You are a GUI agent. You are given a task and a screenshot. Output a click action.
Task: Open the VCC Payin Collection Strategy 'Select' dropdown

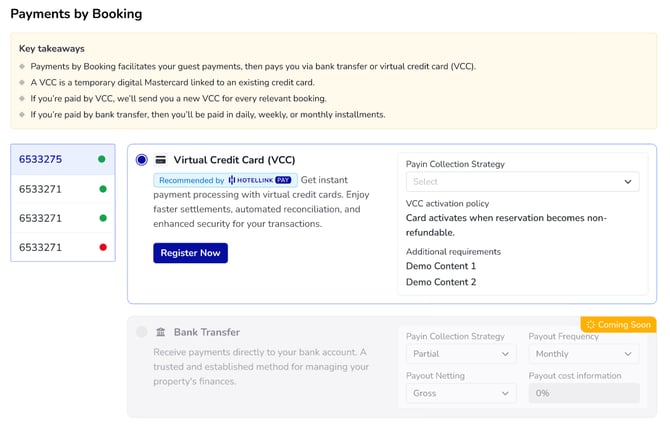521,182
